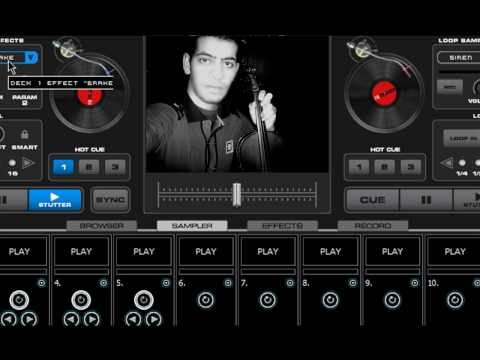The width and height of the screenshot is (480, 360).
Task: Click the right deck pause button
Action: [x=426, y=200]
